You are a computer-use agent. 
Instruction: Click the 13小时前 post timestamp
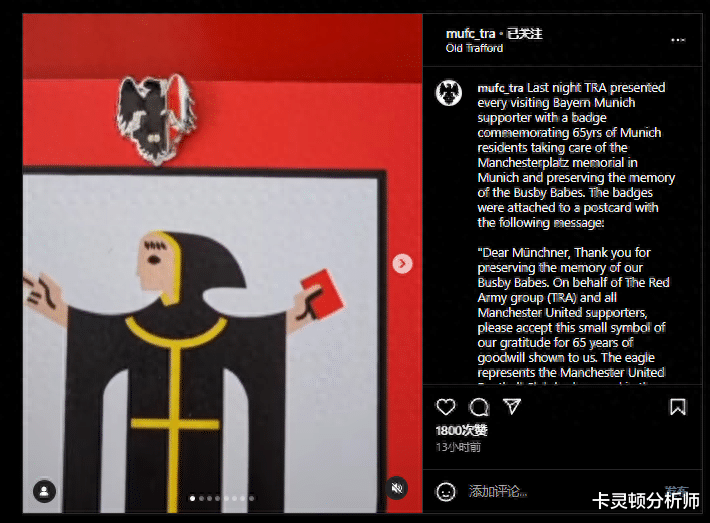pos(458,447)
